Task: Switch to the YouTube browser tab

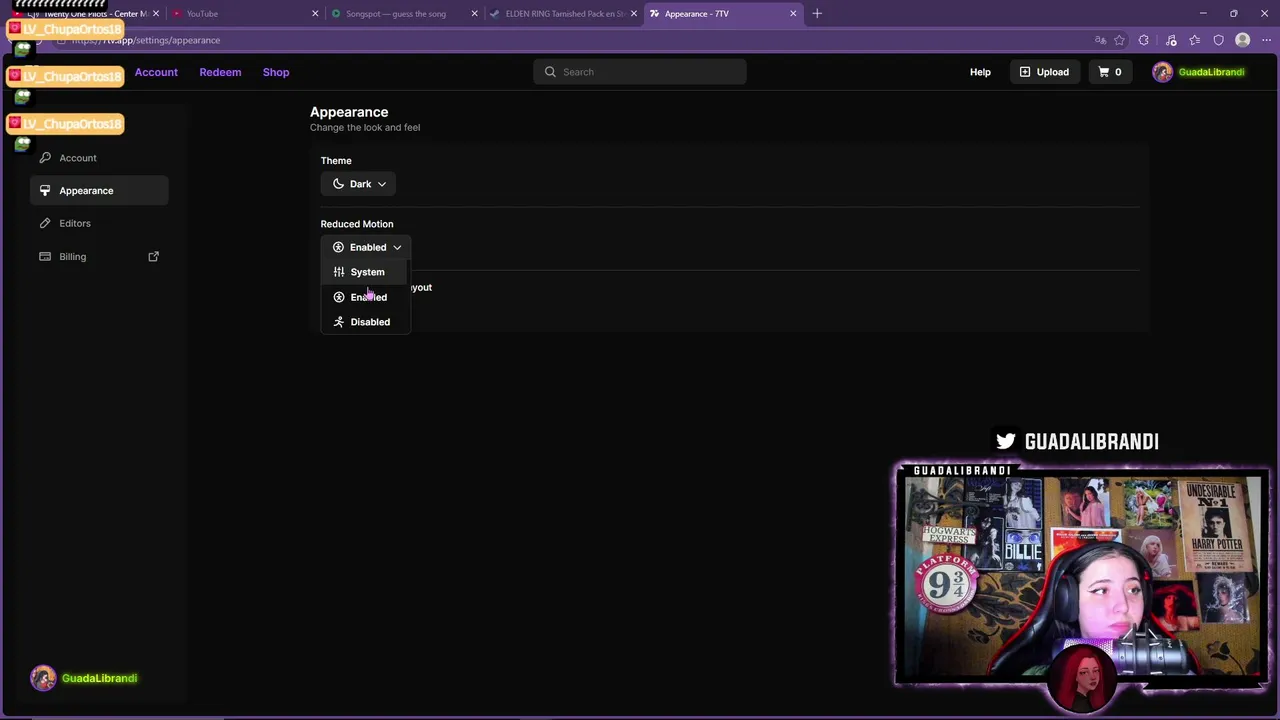Action: pos(245,14)
